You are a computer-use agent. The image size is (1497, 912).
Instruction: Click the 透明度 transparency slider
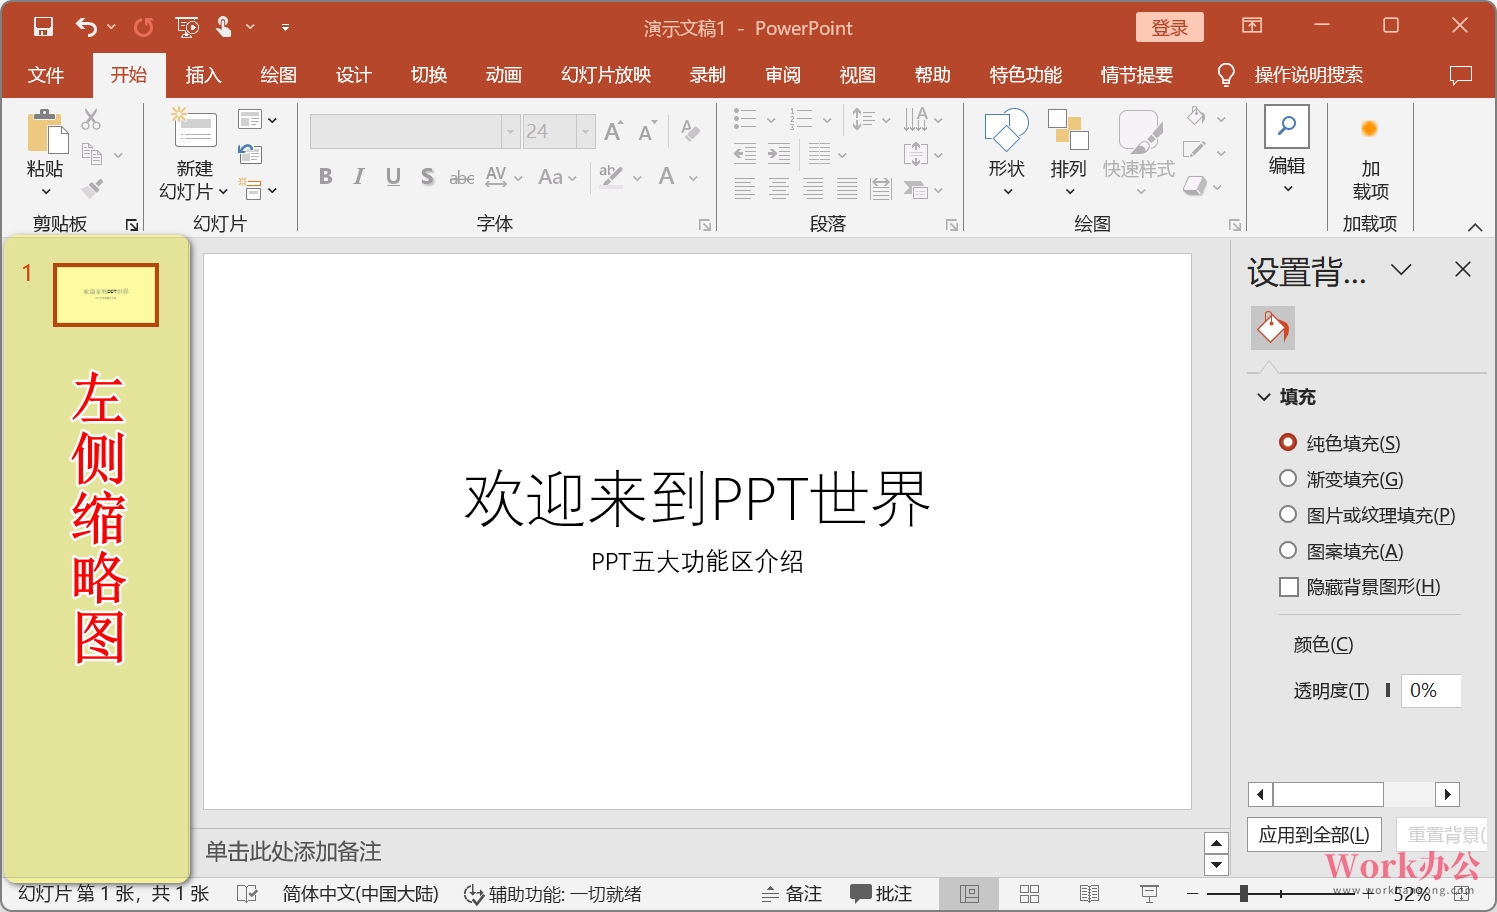pyautogui.click(x=1388, y=690)
